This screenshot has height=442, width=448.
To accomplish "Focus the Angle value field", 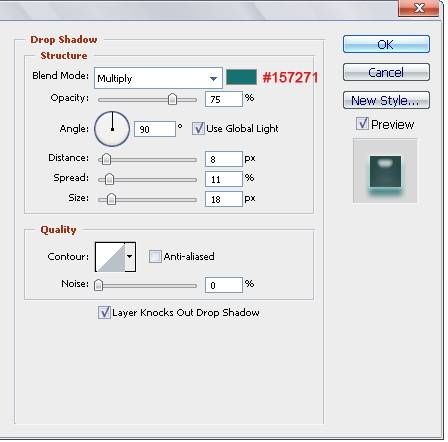I will 155,129.
